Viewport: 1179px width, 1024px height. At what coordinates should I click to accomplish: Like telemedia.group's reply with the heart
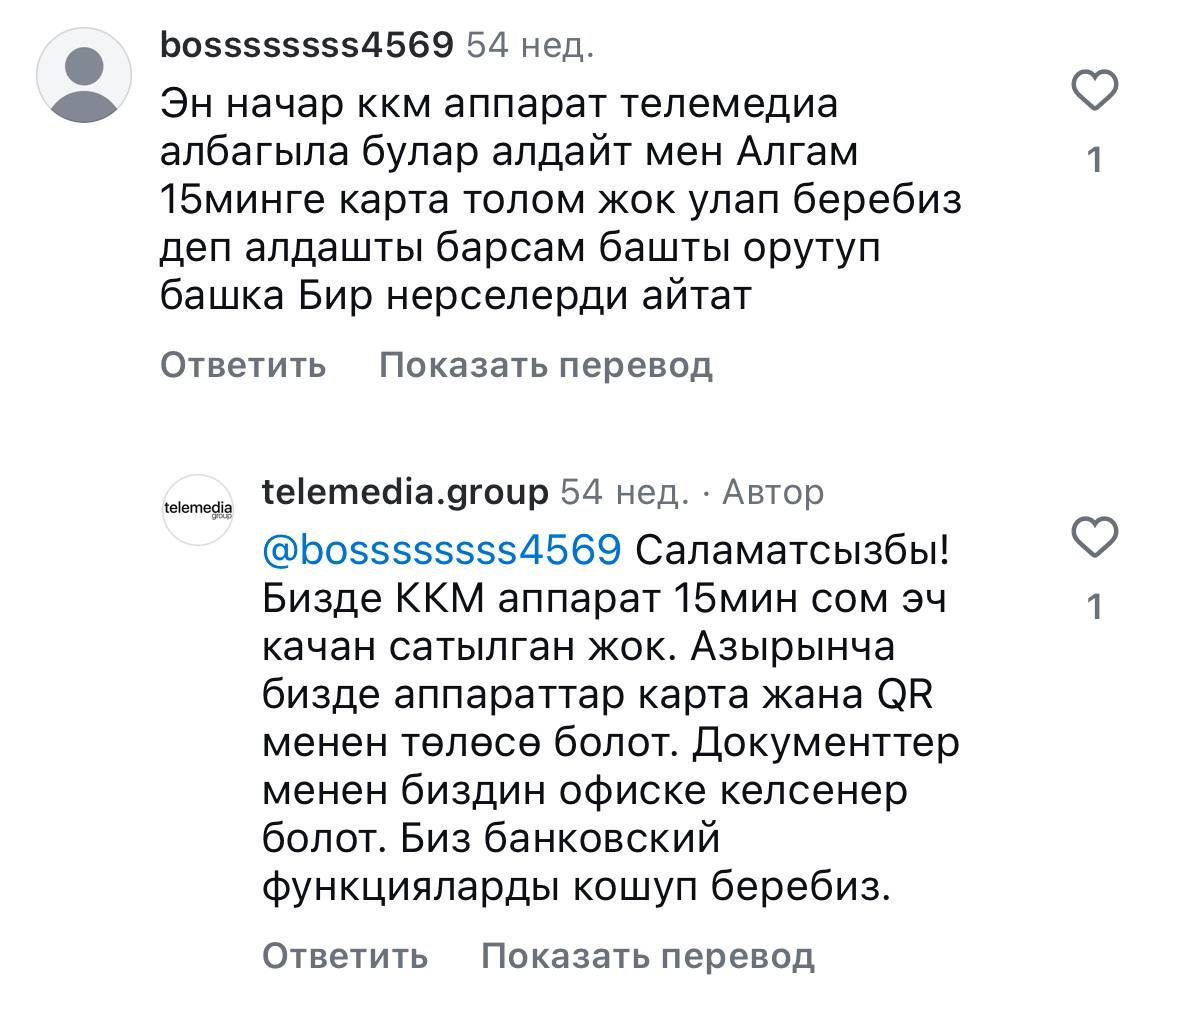(x=1094, y=538)
